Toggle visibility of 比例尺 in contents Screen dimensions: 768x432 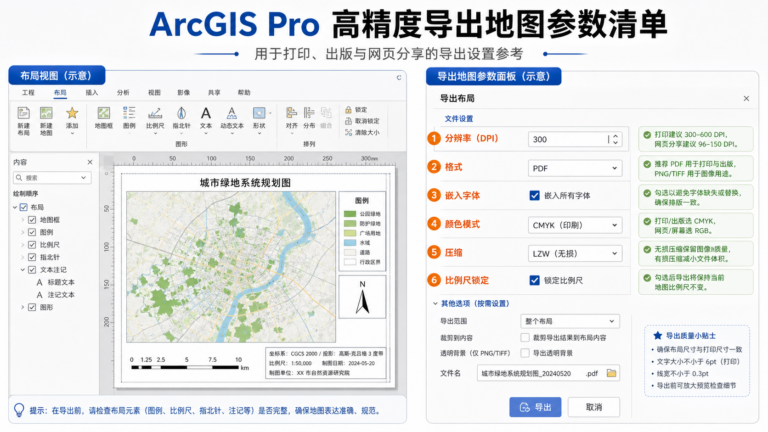[32, 245]
